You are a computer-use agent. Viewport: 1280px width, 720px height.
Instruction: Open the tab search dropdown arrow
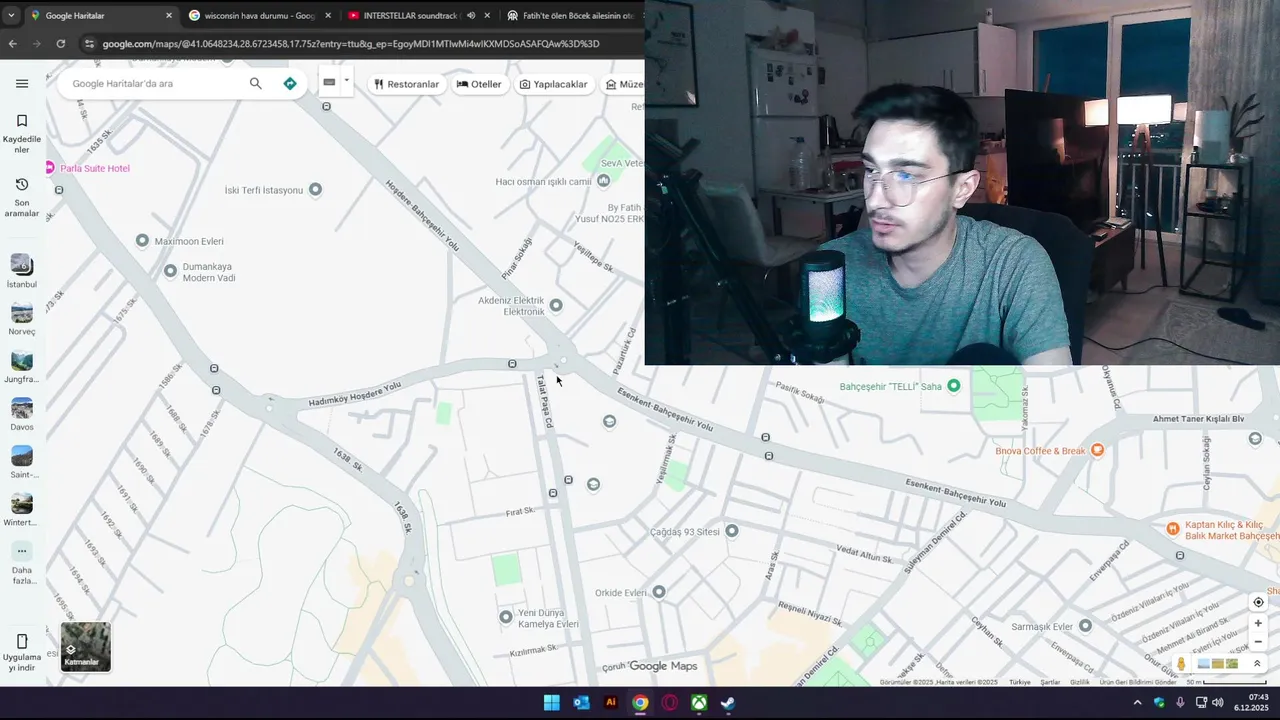pos(11,15)
